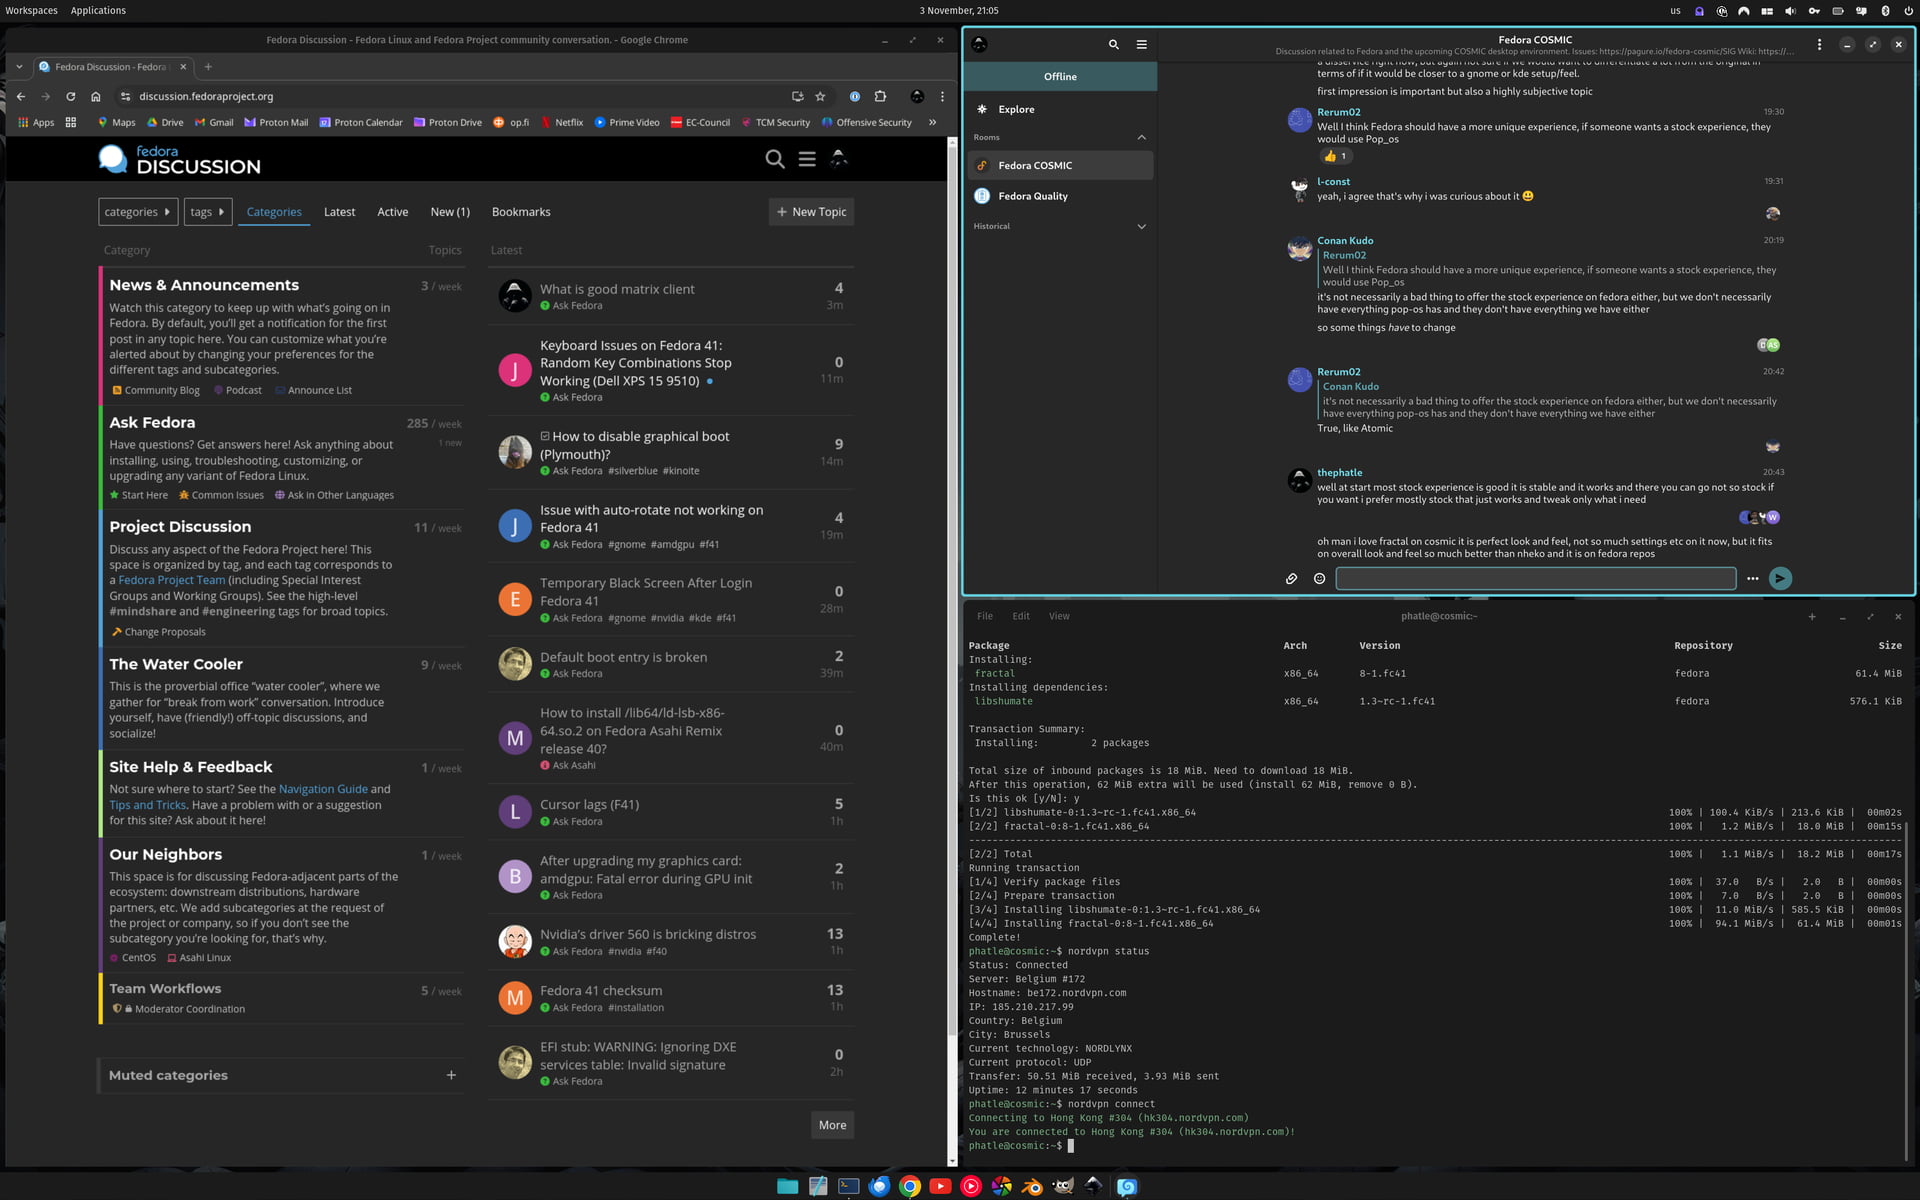The height and width of the screenshot is (1200, 1920).
Task: Click the More topics button
Action: [x=831, y=1125]
